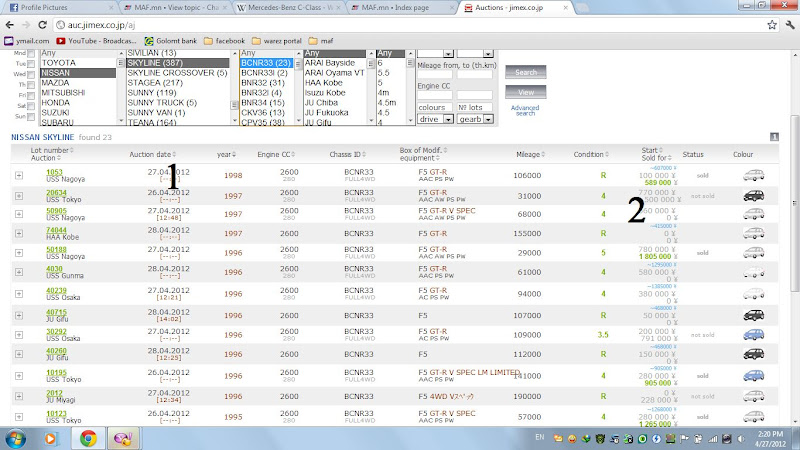Viewport: 800px width, 450px height.
Task: Sort results by the year column
Action: tap(226, 154)
